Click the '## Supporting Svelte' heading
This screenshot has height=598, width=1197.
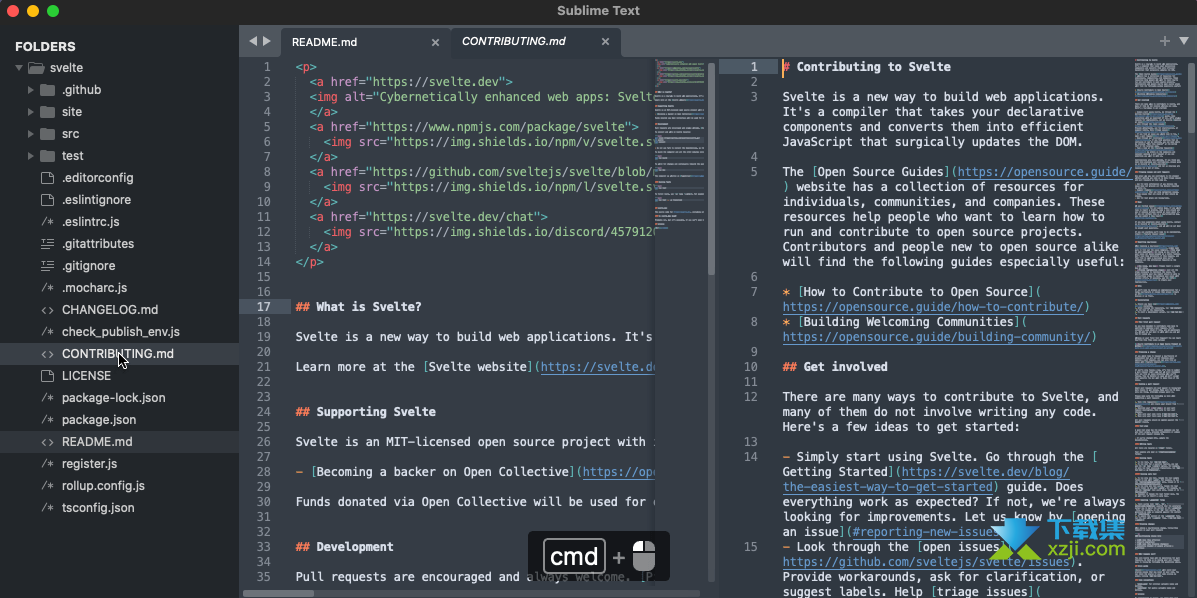[x=366, y=412]
